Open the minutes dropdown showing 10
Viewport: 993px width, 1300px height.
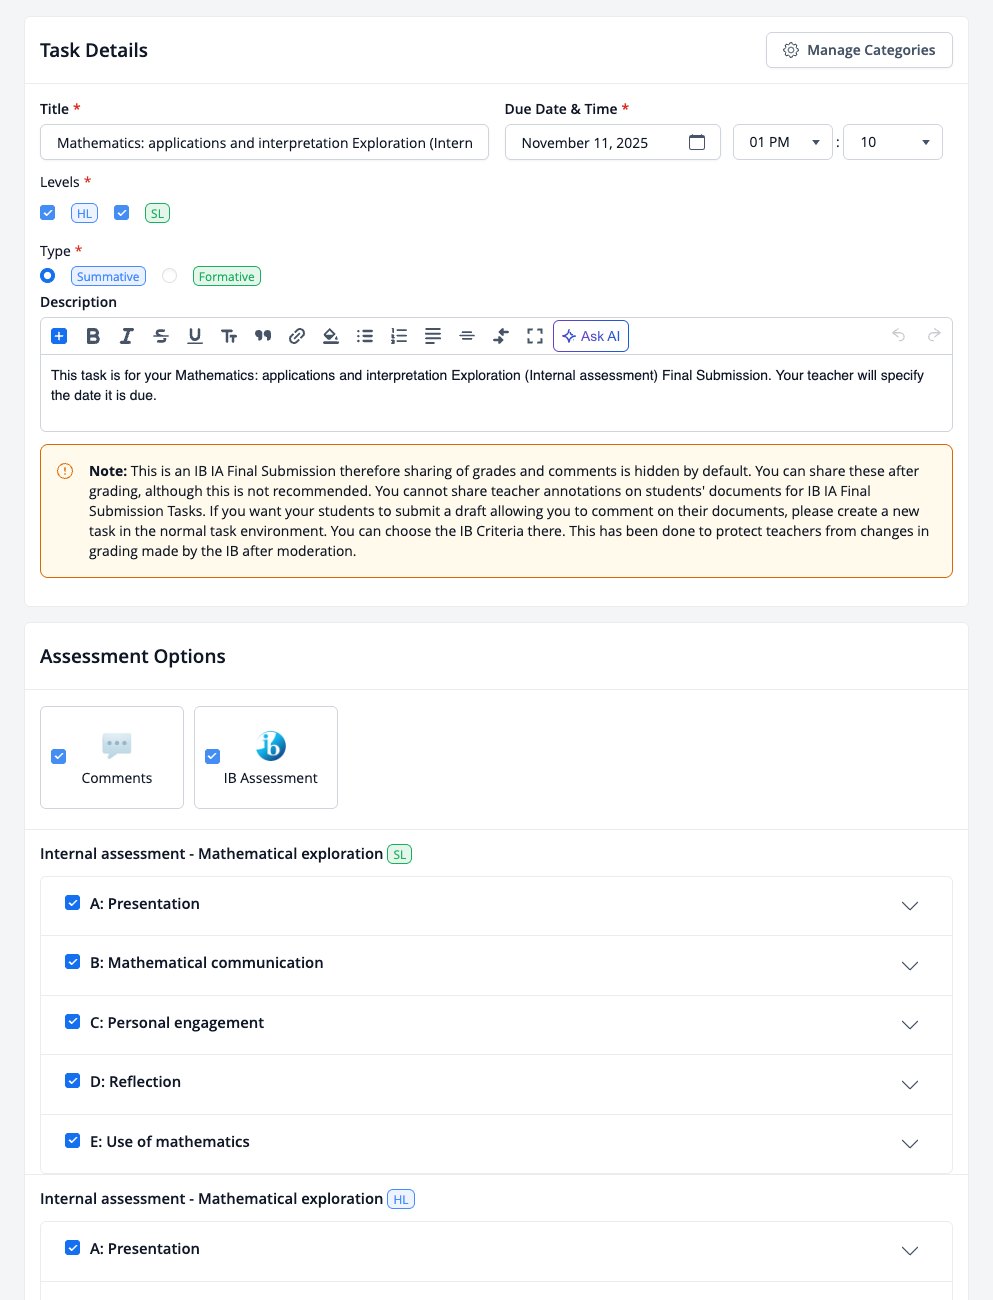pyautogui.click(x=893, y=142)
